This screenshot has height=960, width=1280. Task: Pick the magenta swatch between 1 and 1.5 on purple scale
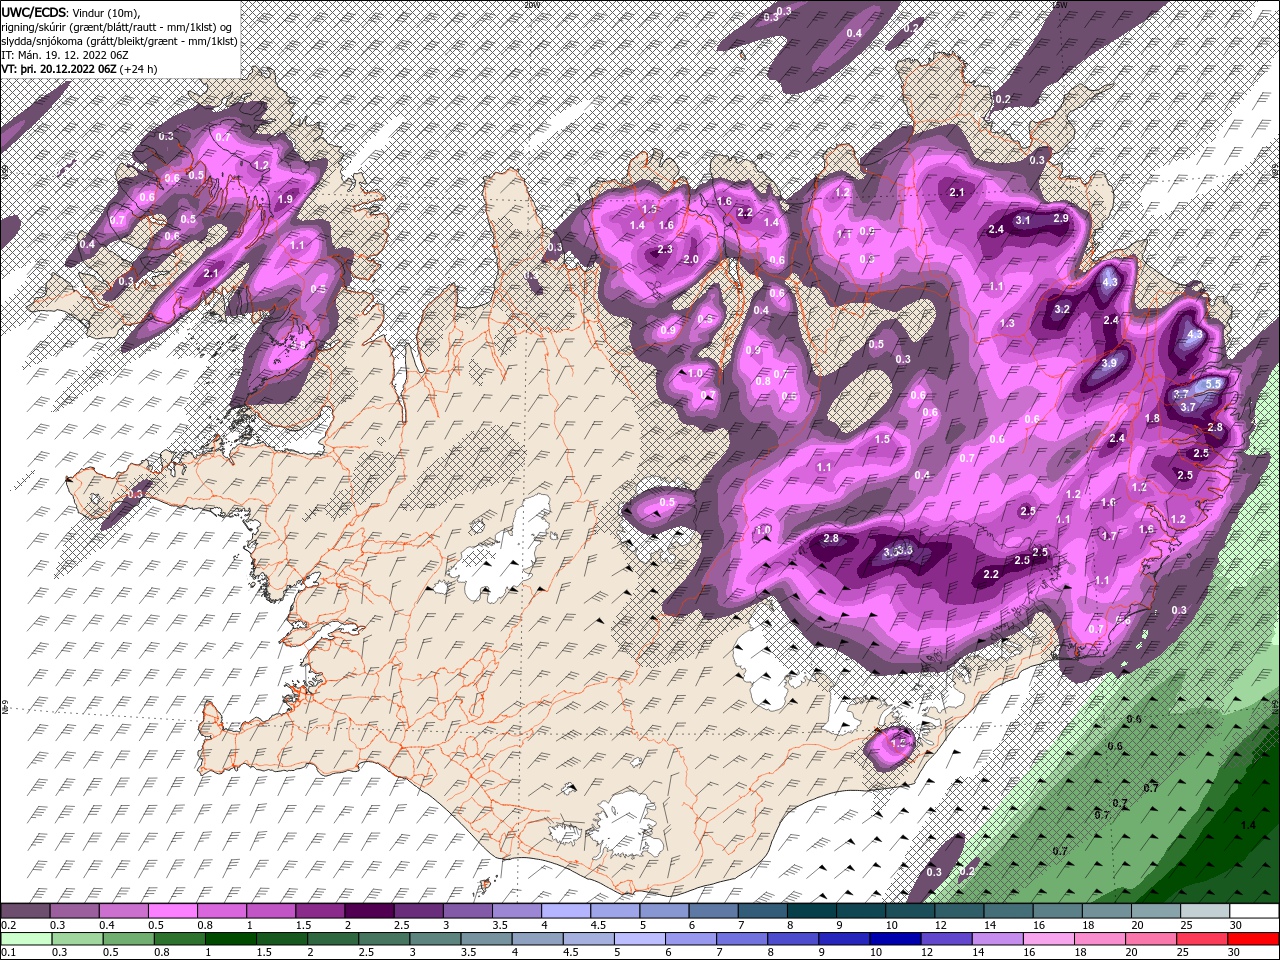click(270, 911)
